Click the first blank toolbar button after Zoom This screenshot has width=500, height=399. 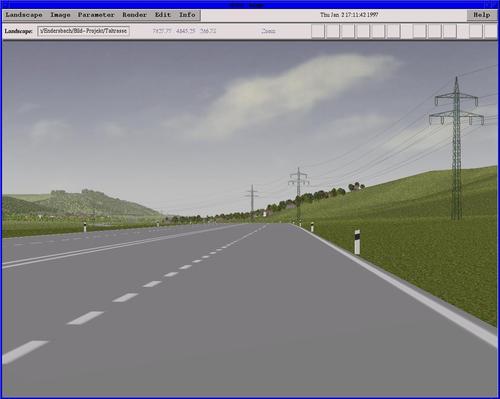click(x=318, y=31)
